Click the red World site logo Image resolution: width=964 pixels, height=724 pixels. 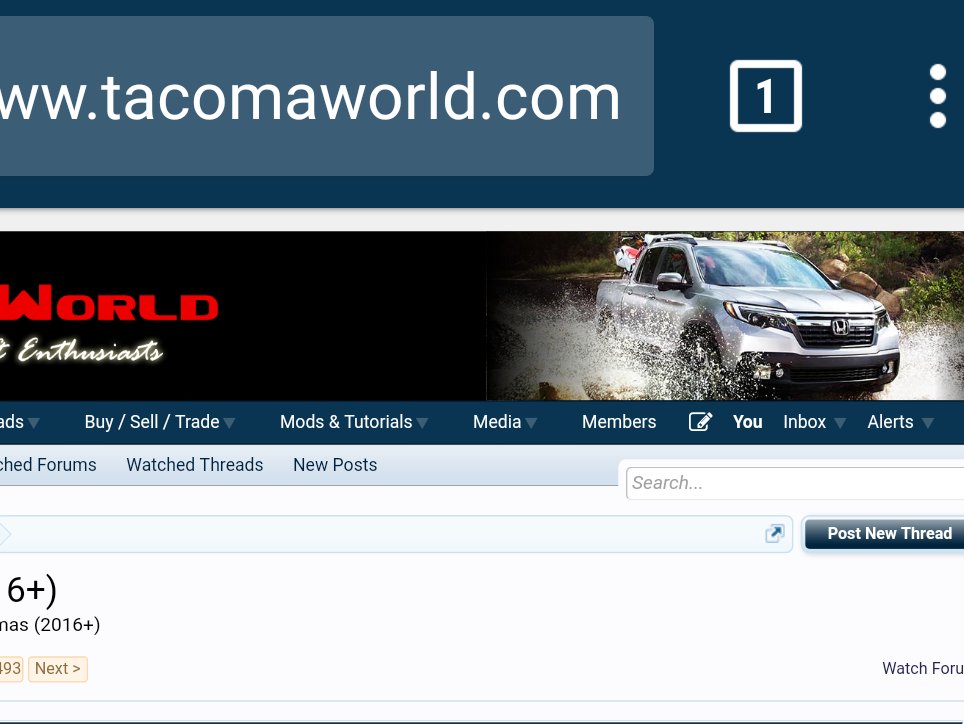pos(109,302)
